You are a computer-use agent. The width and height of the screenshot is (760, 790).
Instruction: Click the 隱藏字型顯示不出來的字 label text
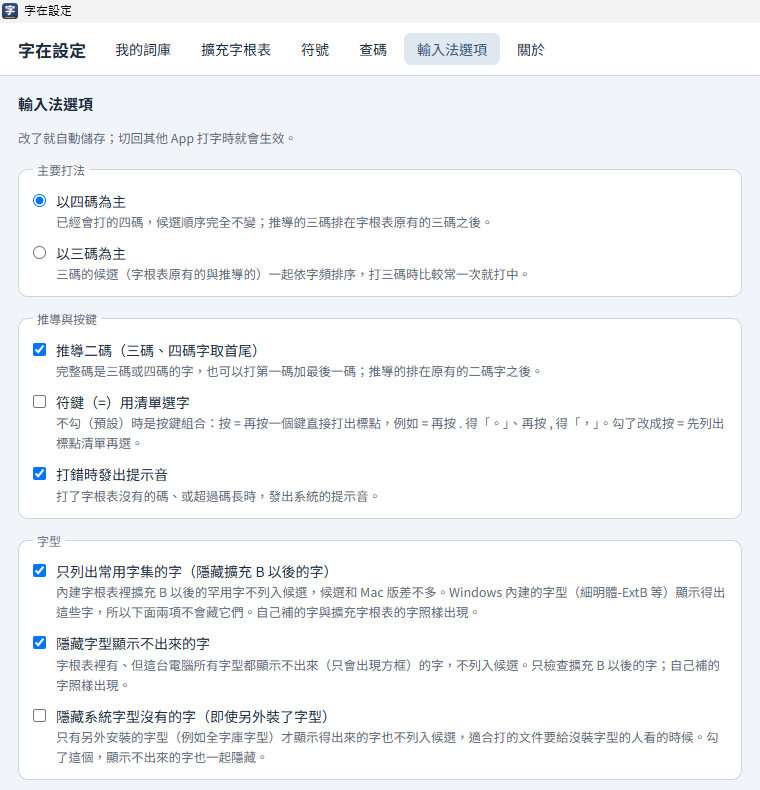[x=133, y=643]
